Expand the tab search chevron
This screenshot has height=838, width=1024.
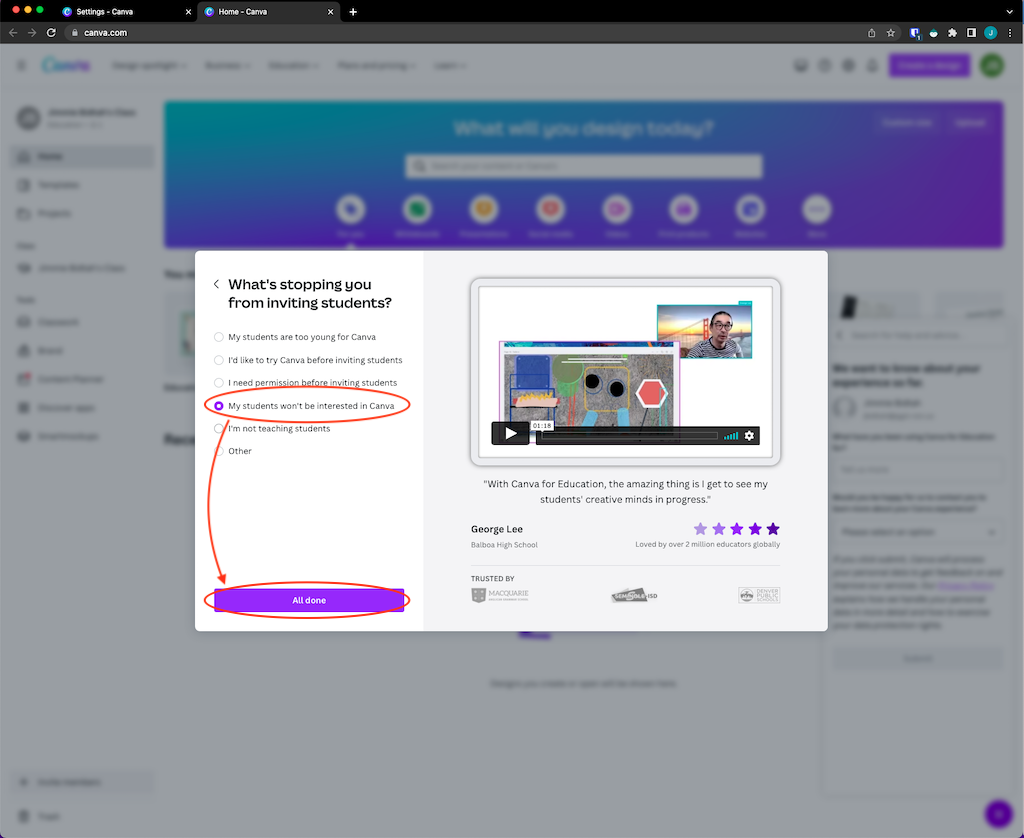(x=1010, y=12)
